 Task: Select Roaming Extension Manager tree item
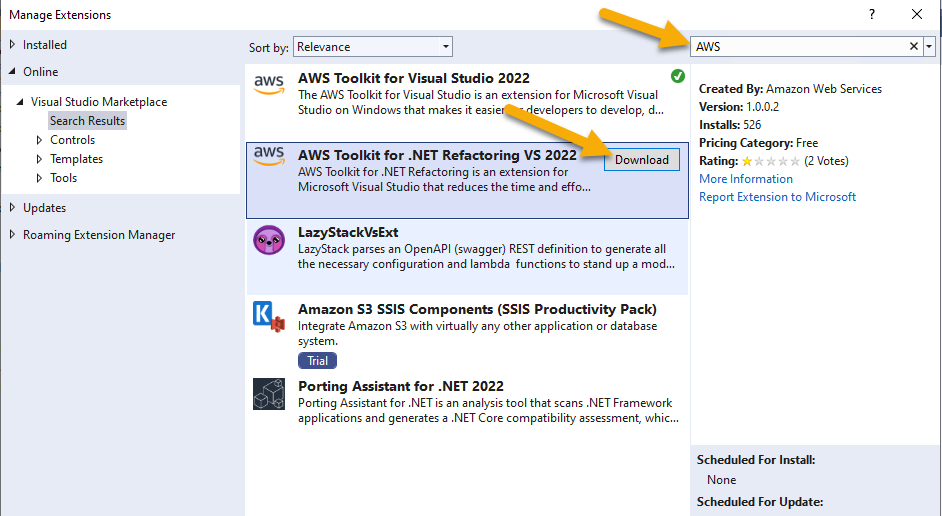tap(99, 235)
